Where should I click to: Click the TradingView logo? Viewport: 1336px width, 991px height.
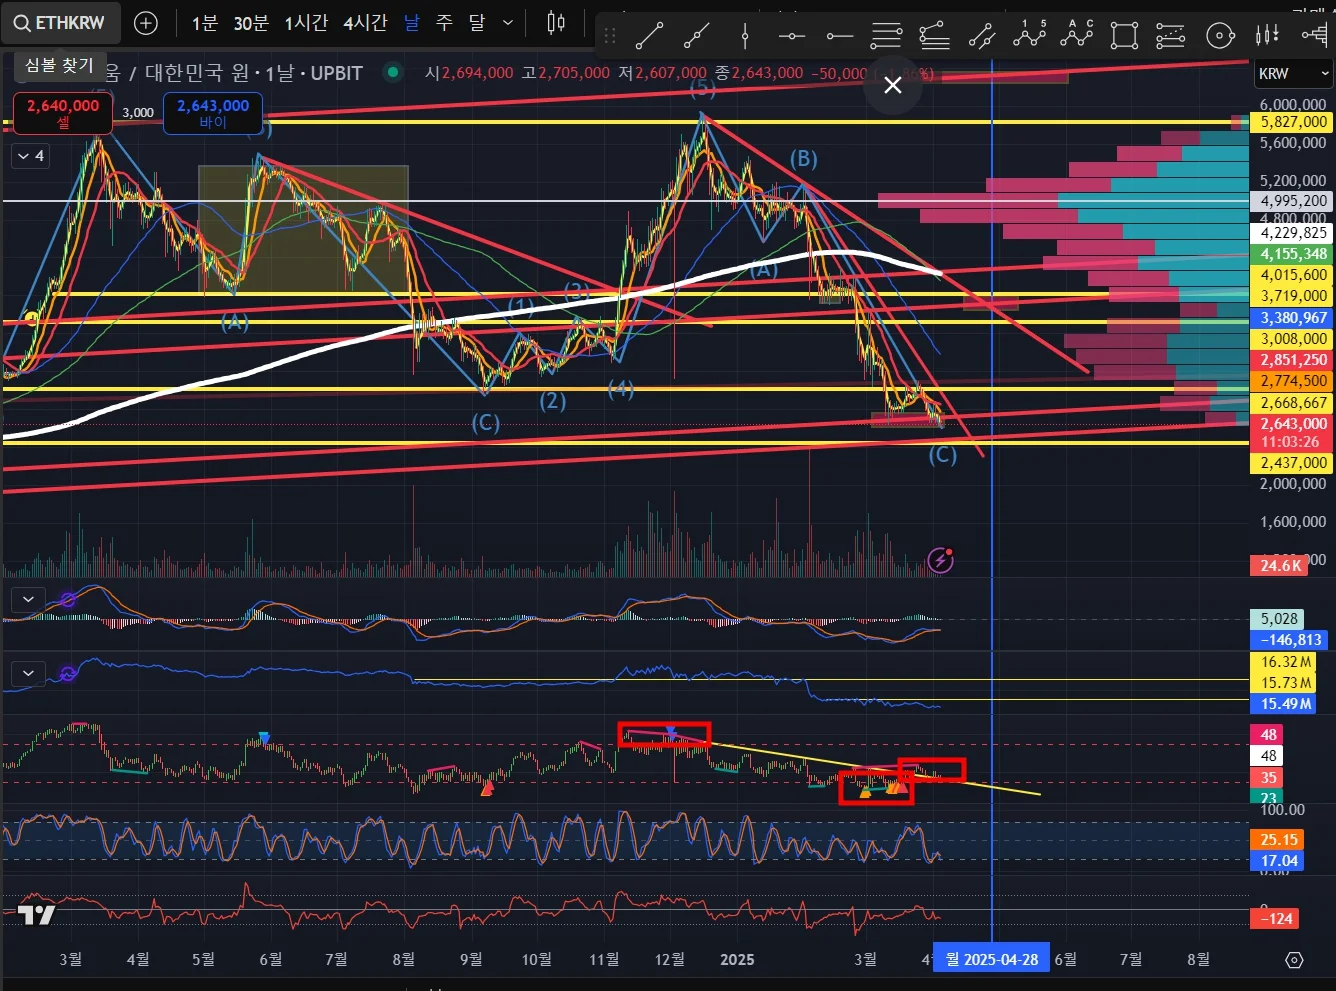36,914
